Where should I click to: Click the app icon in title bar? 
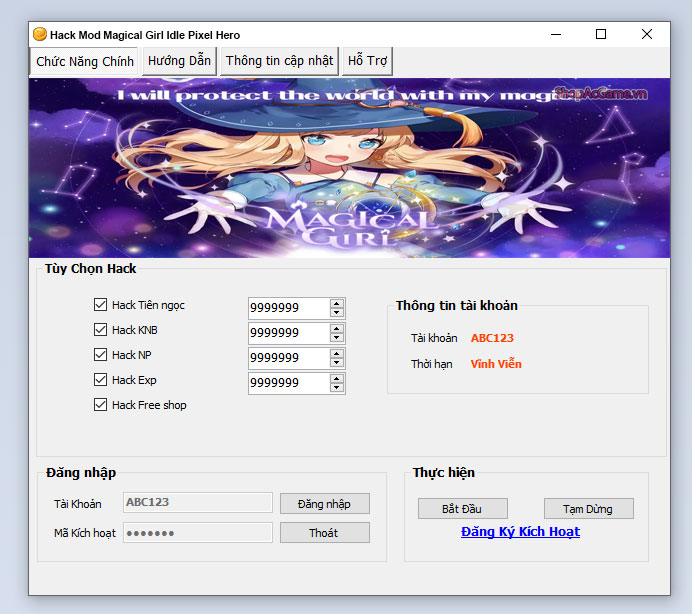[x=40, y=34]
